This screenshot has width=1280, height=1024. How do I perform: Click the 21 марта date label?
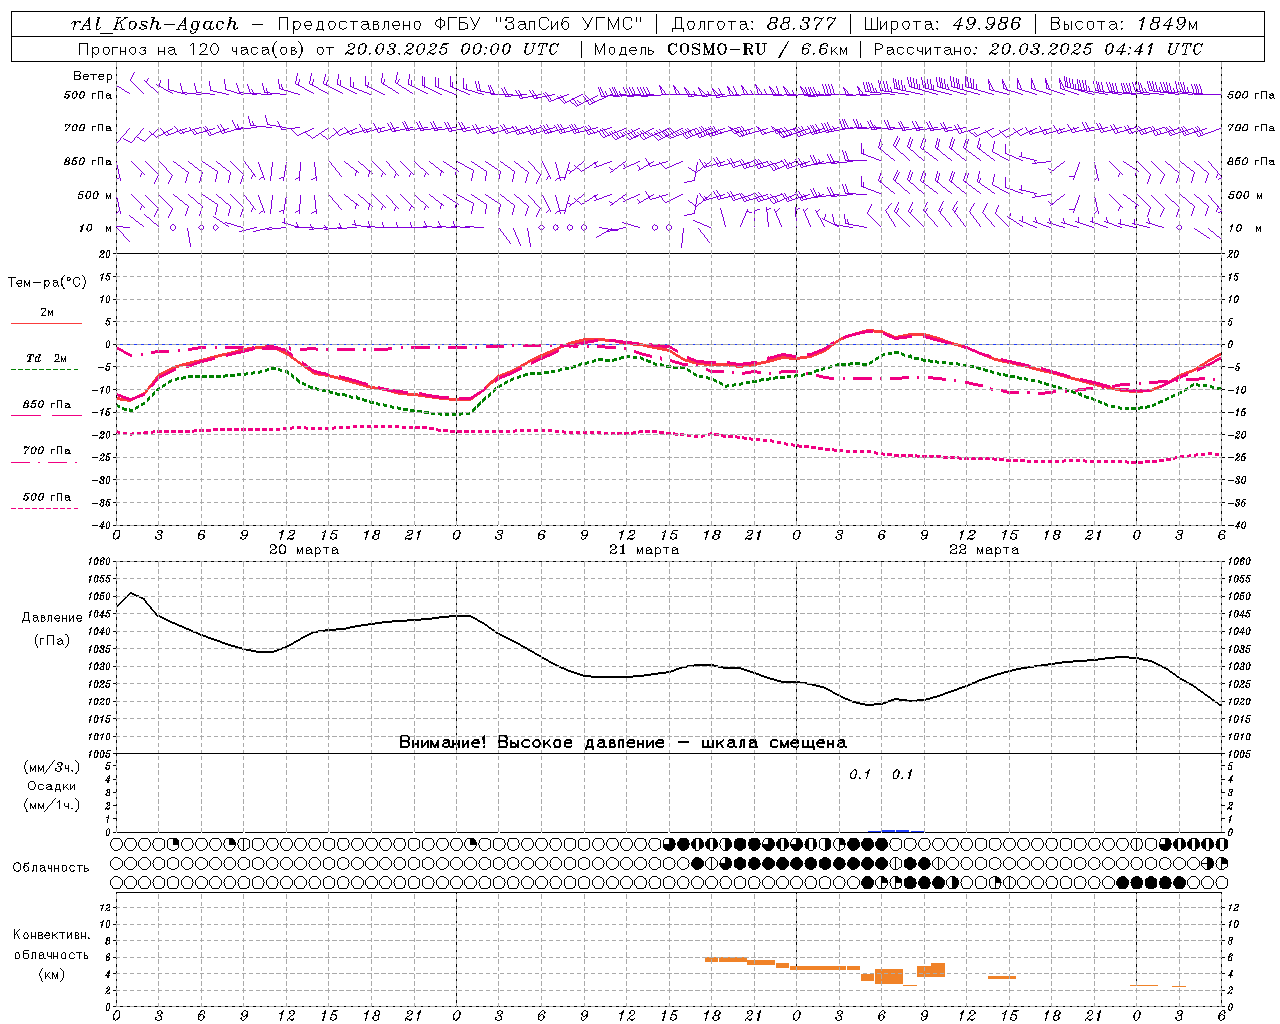coord(644,550)
